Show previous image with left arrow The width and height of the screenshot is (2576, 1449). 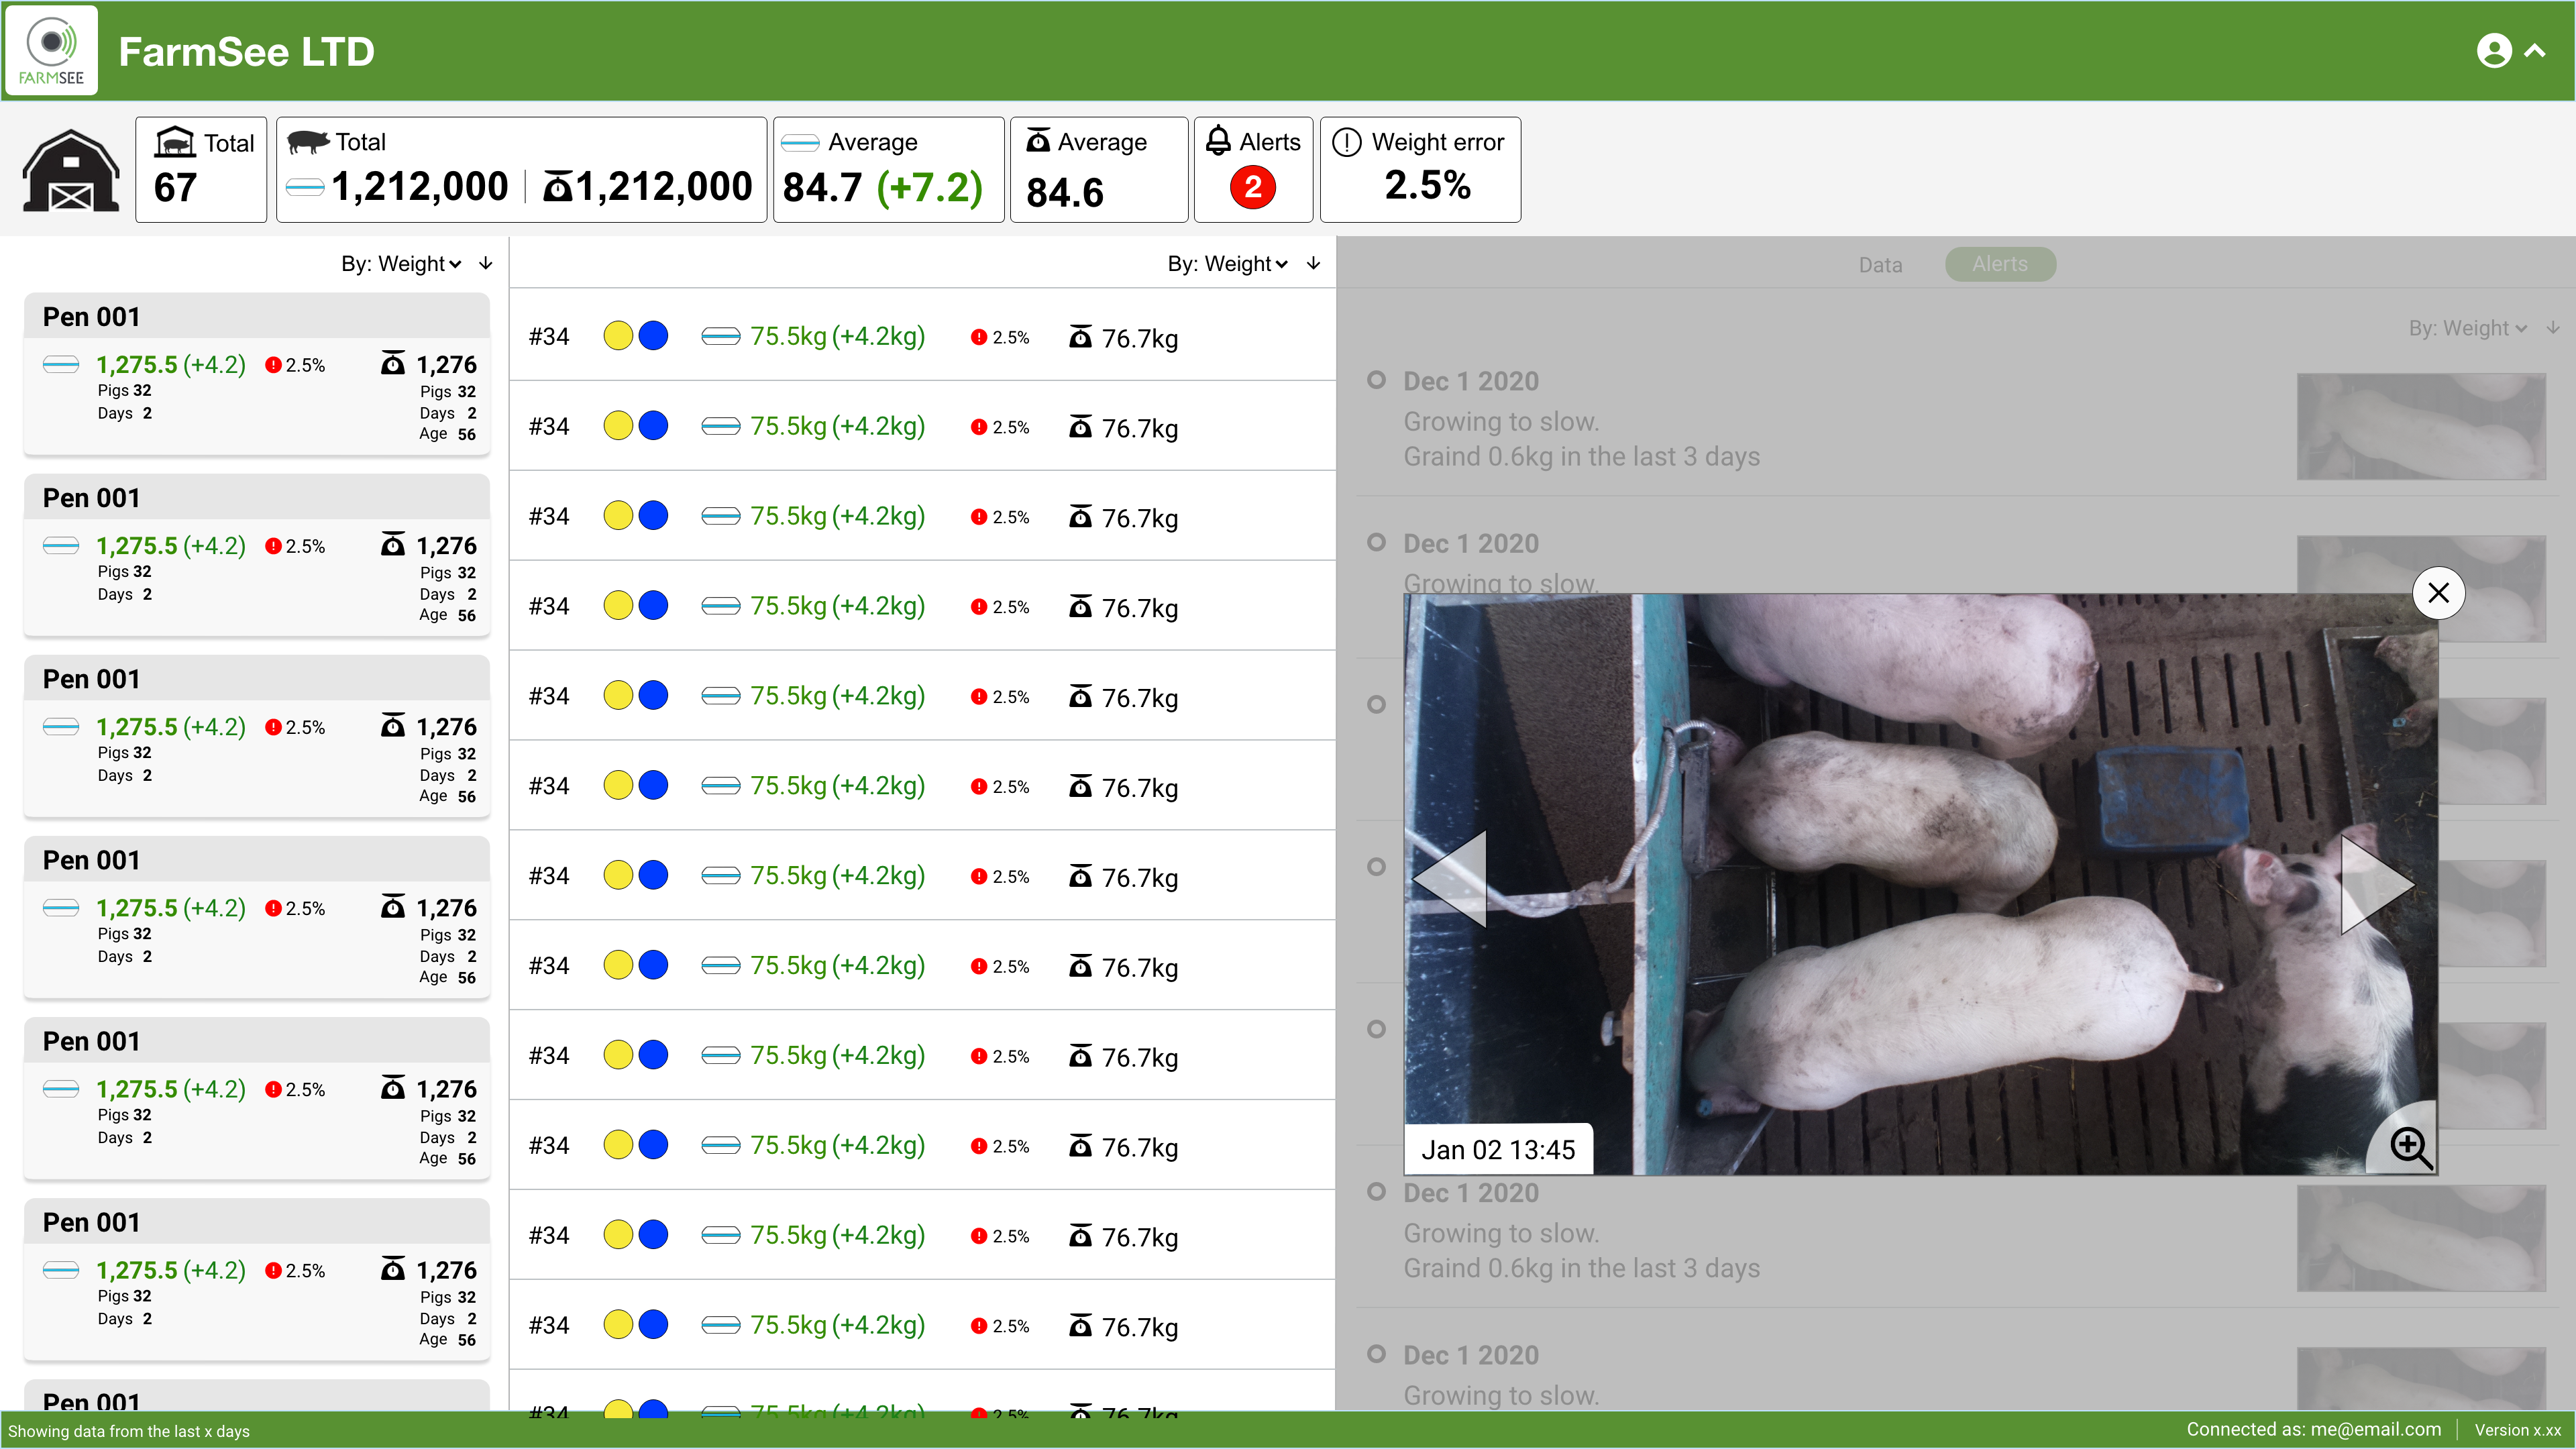pos(1449,879)
